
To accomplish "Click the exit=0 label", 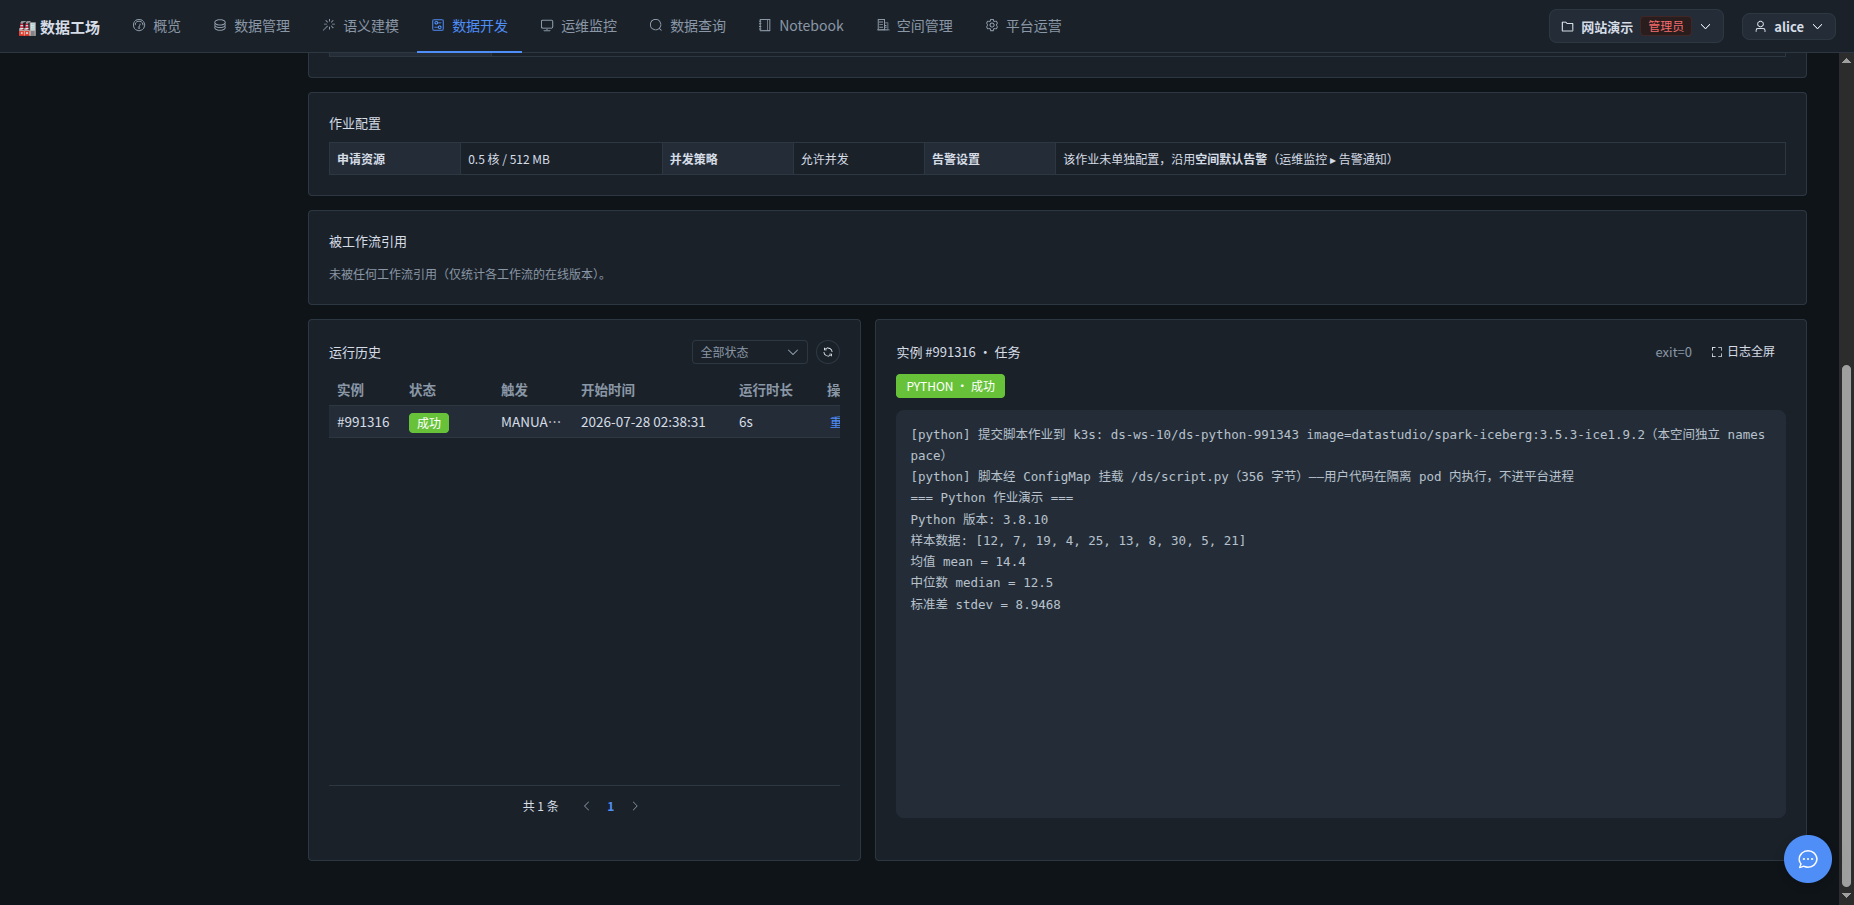I will (1673, 352).
